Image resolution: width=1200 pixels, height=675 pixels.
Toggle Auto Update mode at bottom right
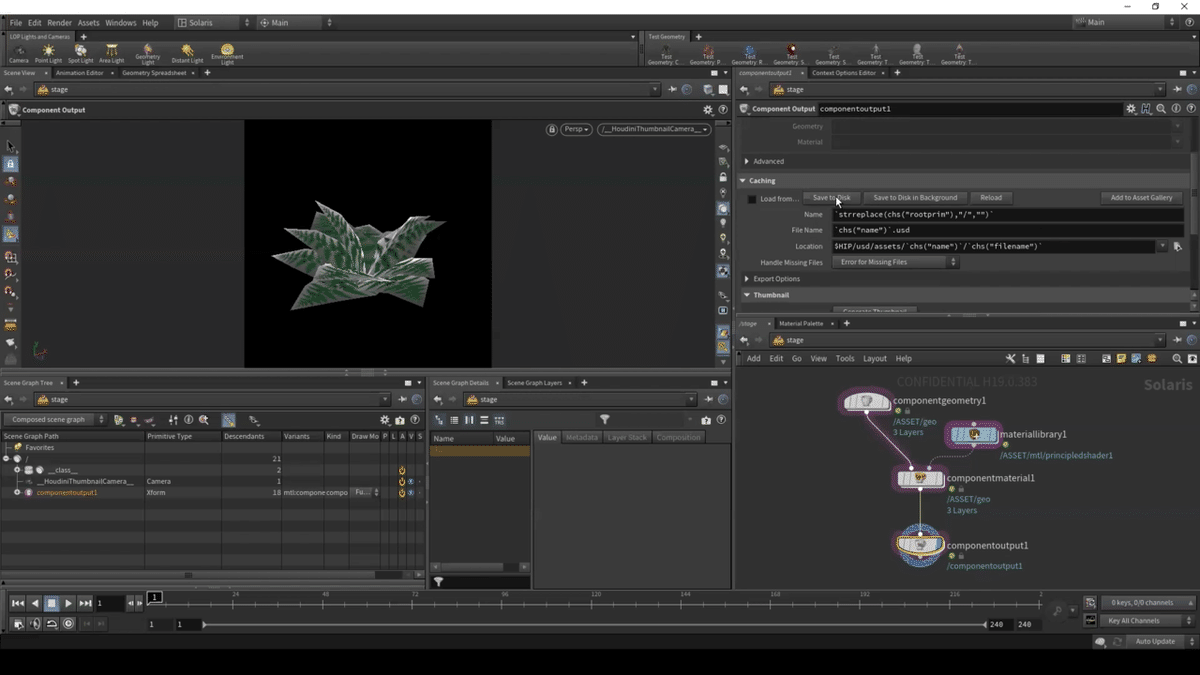pyautogui.click(x=1155, y=642)
